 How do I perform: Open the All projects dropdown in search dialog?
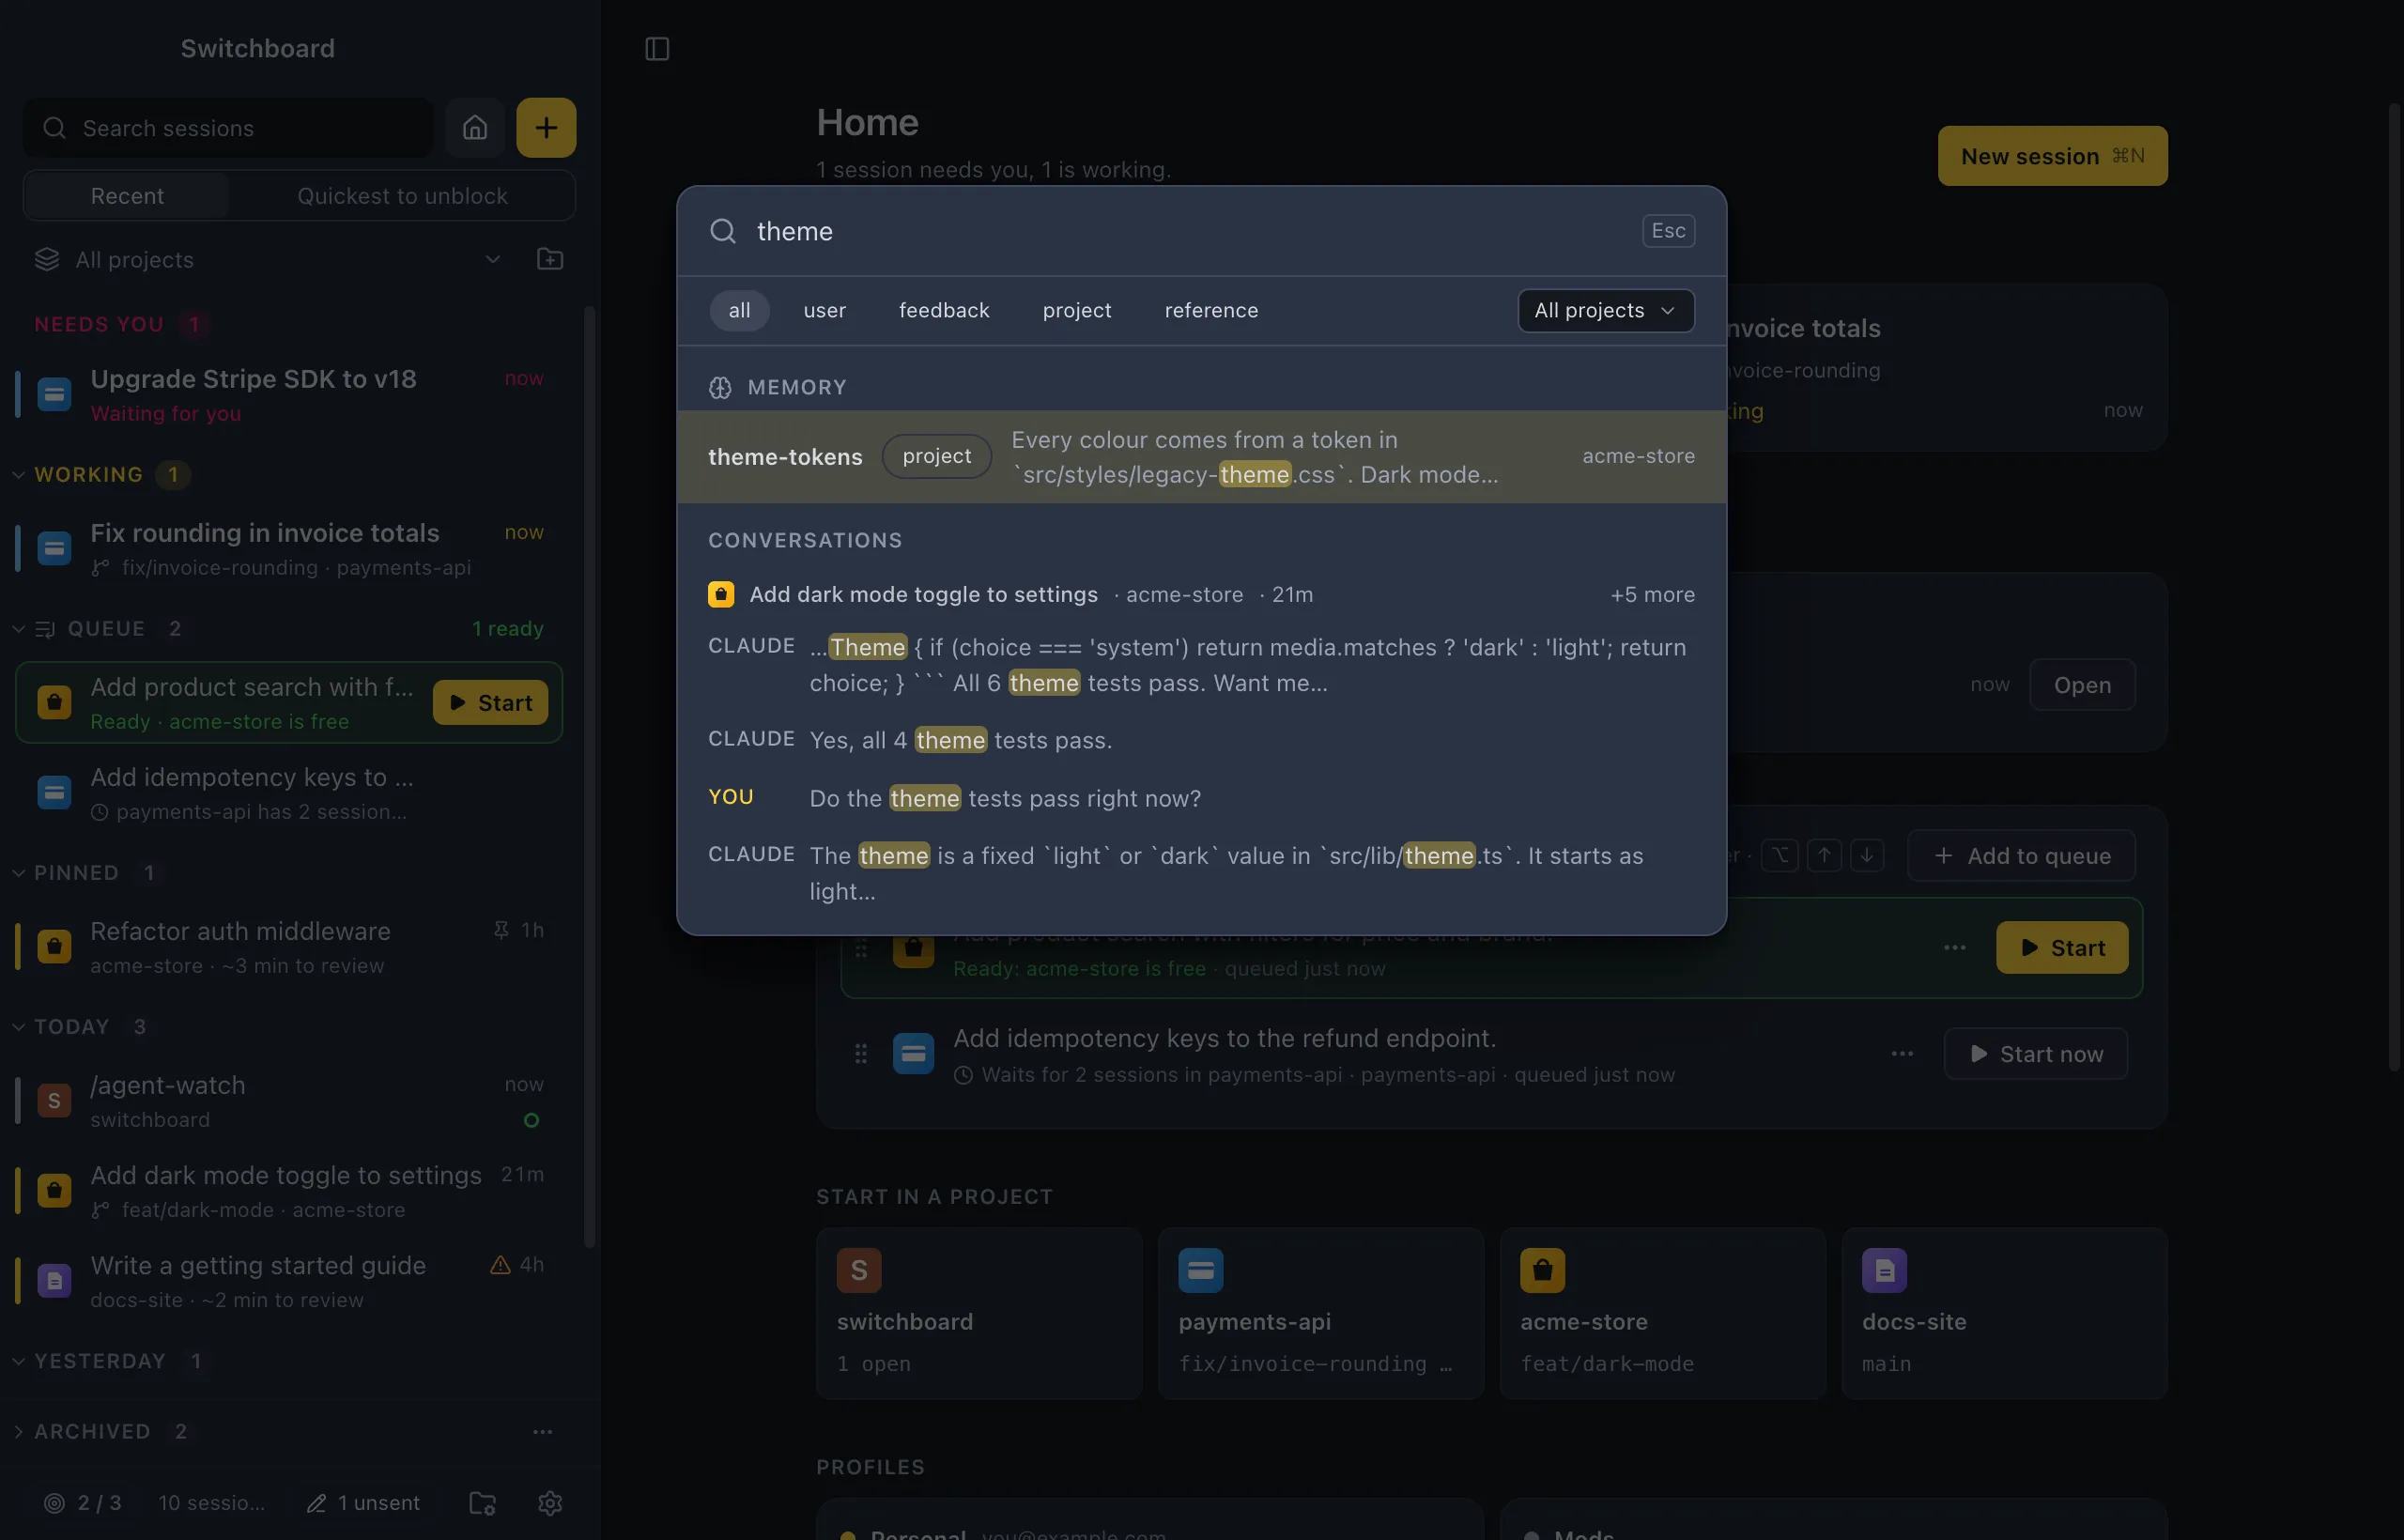[x=1606, y=310]
